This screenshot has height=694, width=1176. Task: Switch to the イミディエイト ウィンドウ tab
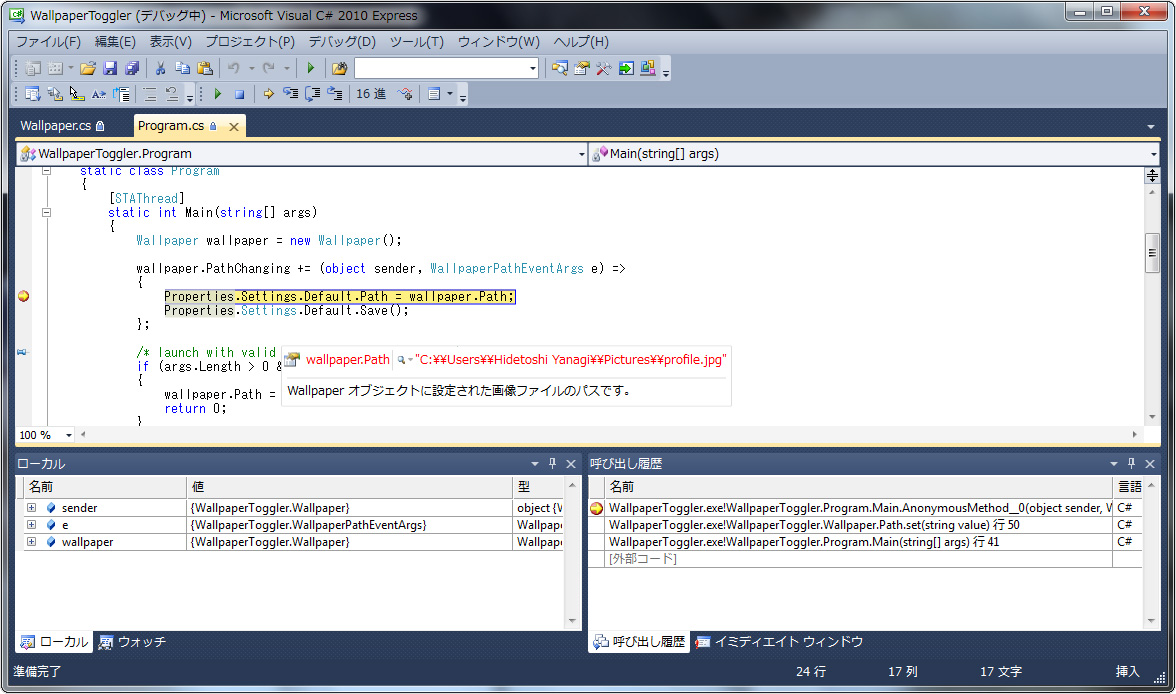779,642
